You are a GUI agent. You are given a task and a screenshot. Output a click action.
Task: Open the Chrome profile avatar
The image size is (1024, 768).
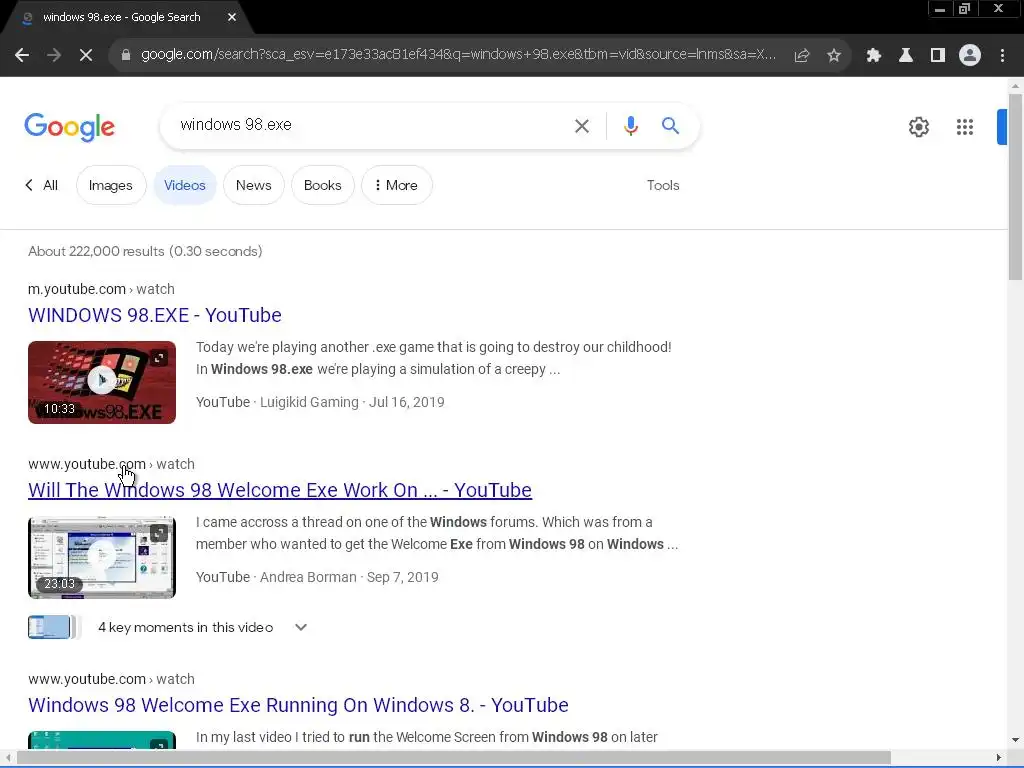pos(969,56)
